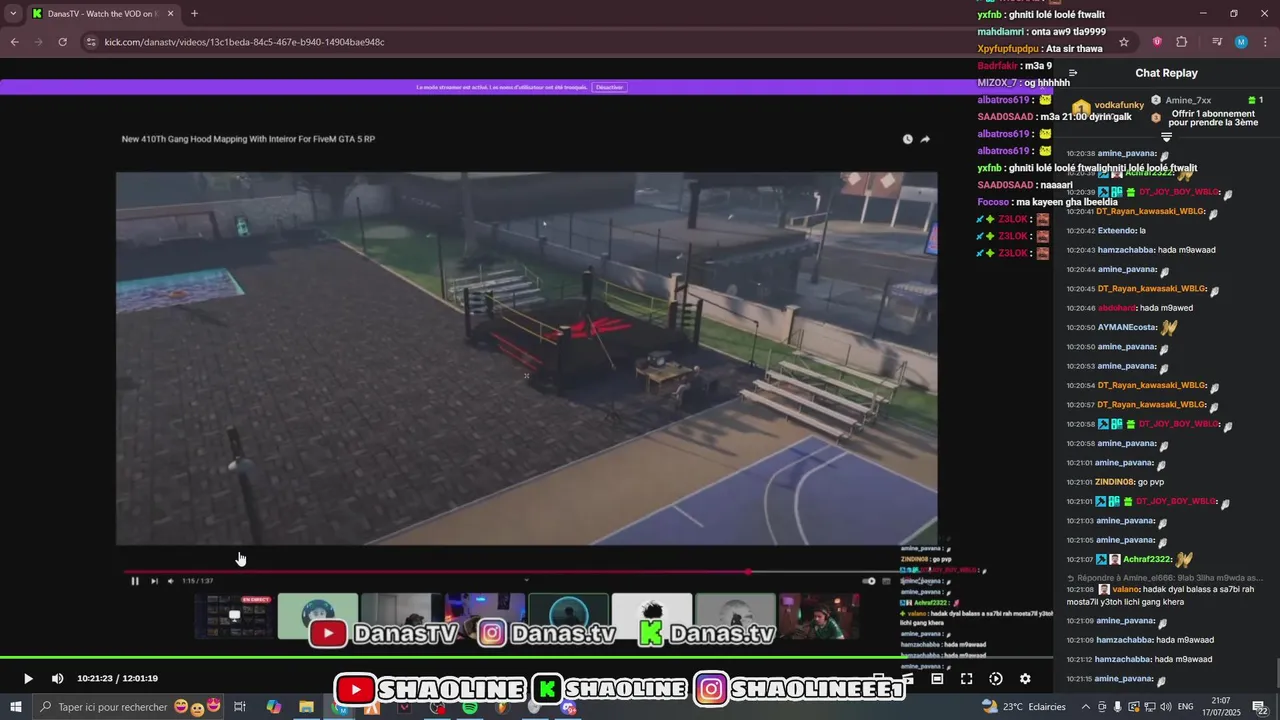Mute the embedded YouTube player volume
The image size is (1280, 720).
tap(170, 581)
